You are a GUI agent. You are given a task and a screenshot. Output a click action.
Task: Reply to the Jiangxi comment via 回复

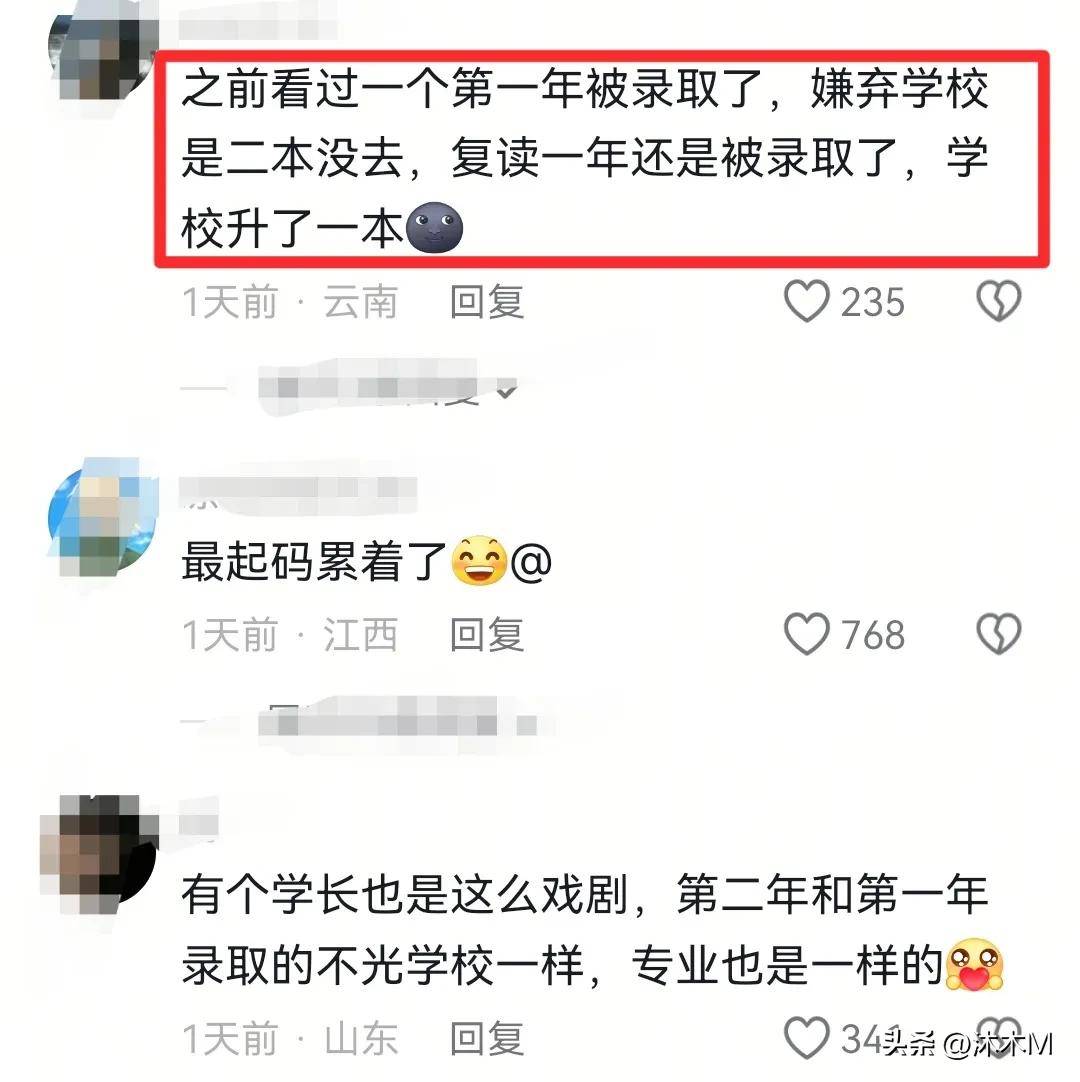pyautogui.click(x=487, y=635)
